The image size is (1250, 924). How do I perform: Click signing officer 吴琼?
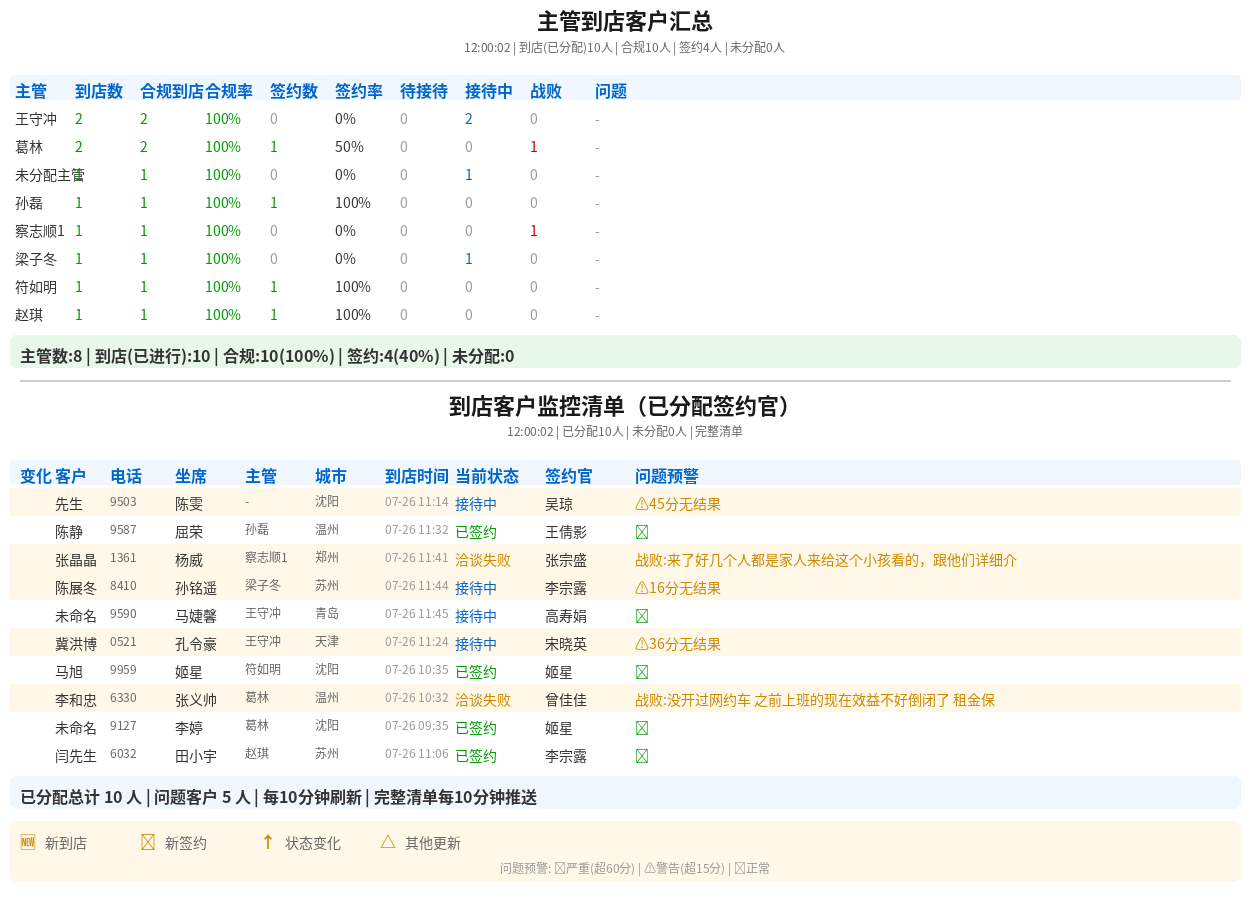[559, 504]
